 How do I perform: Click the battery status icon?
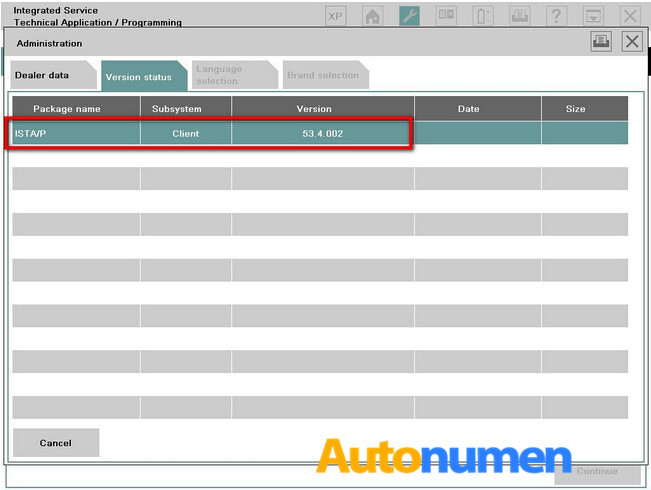point(482,17)
